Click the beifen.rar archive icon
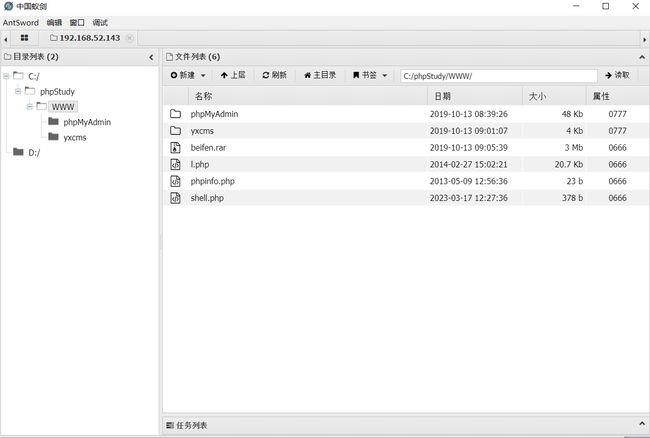The height and width of the screenshot is (438, 650). click(x=175, y=148)
